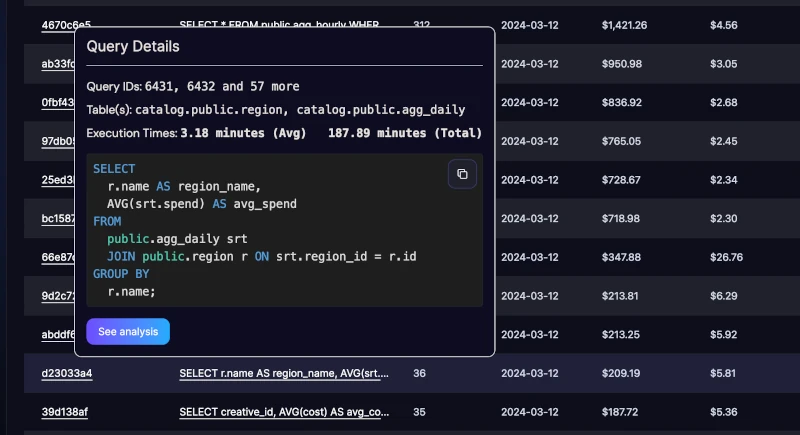Select the $347.88 cost cell
This screenshot has height=435, width=800.
[x=621, y=257]
